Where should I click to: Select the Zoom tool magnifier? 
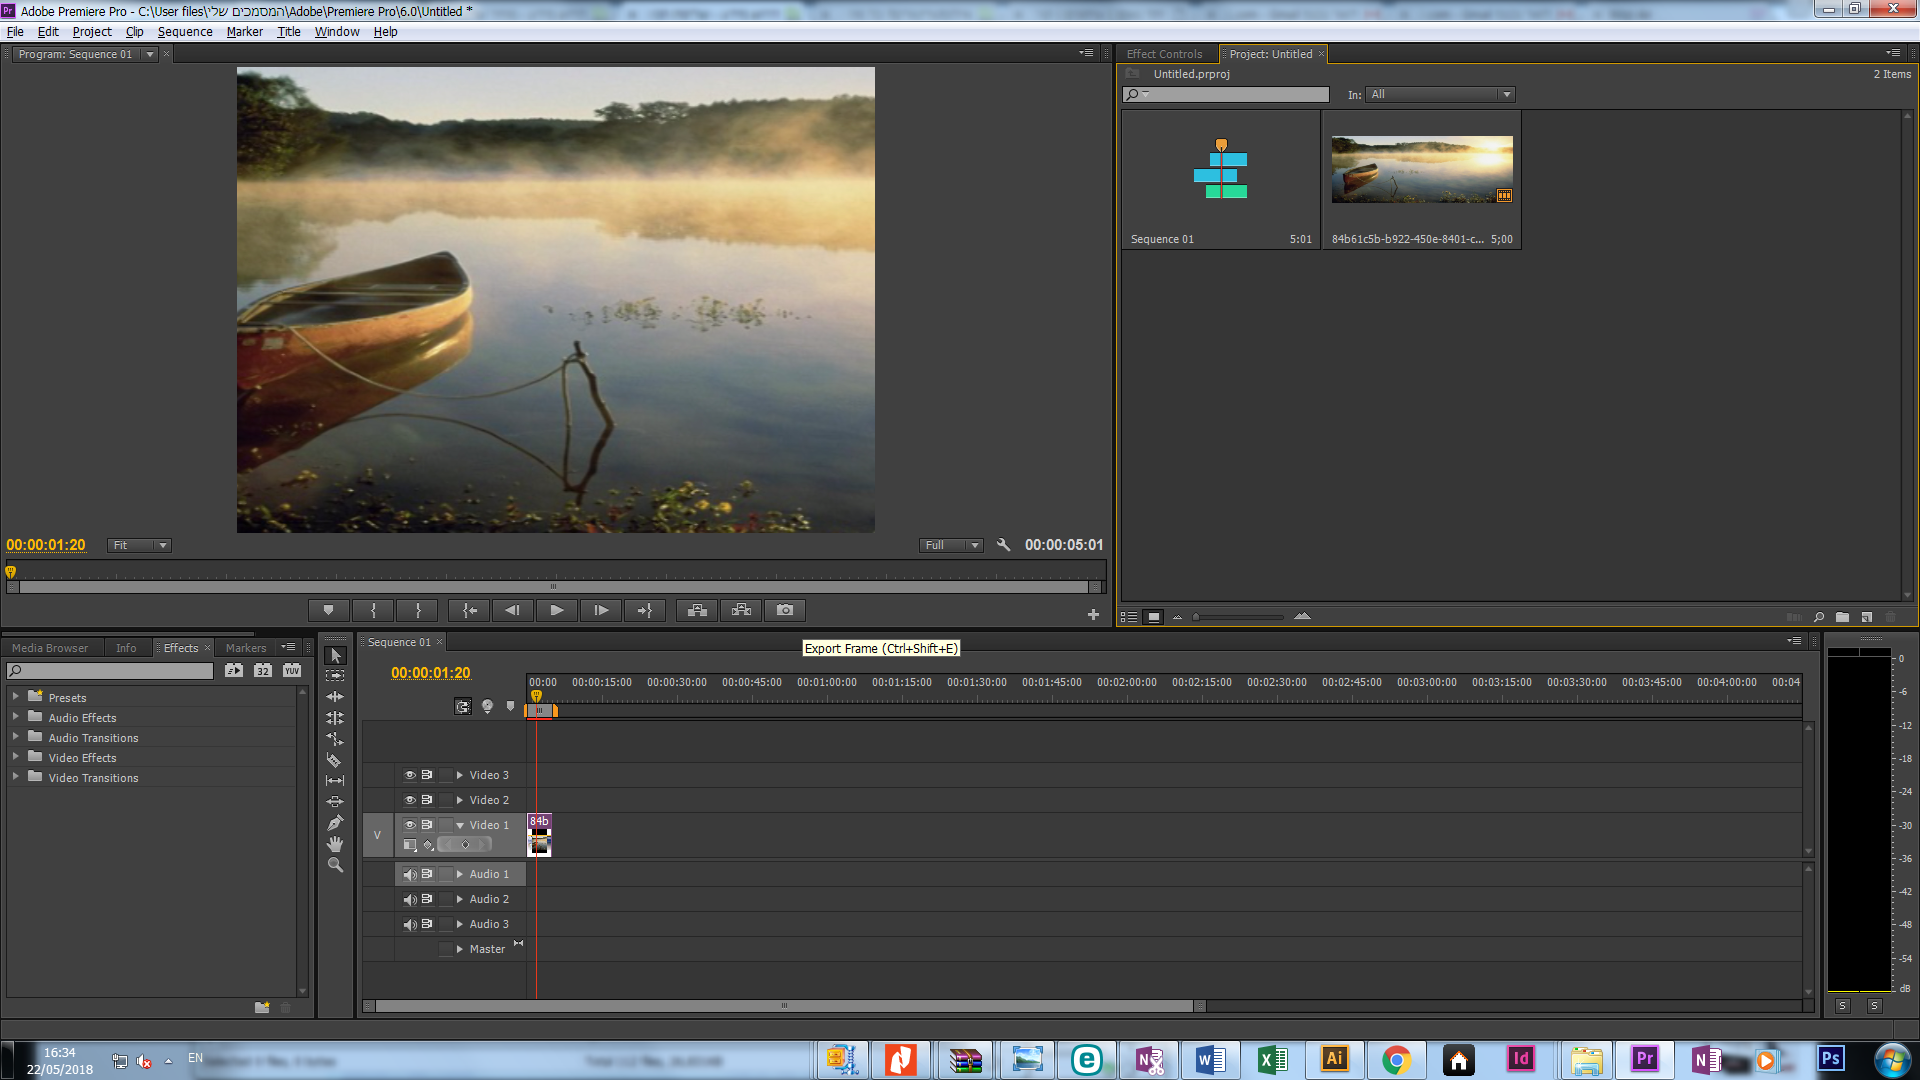point(335,865)
